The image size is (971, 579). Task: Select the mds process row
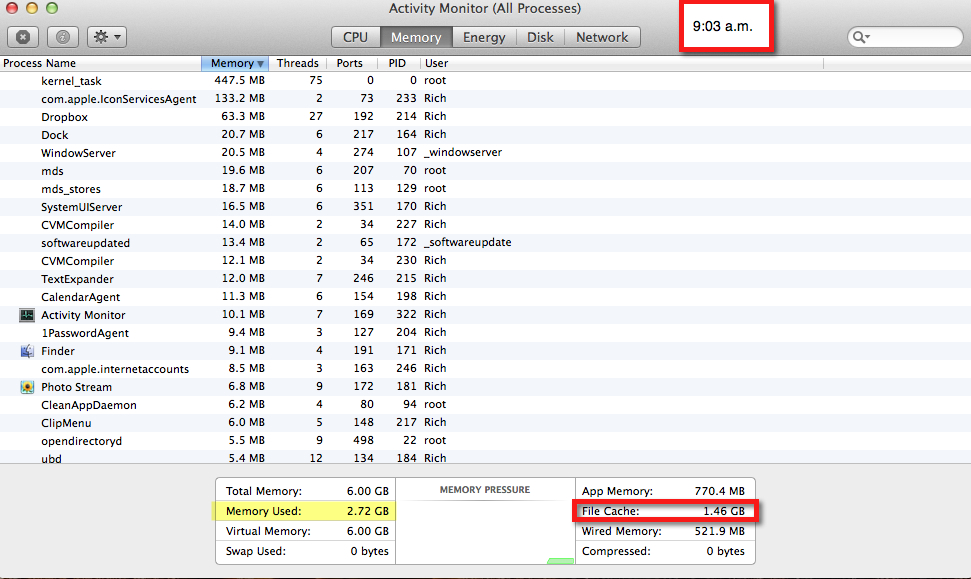486,170
